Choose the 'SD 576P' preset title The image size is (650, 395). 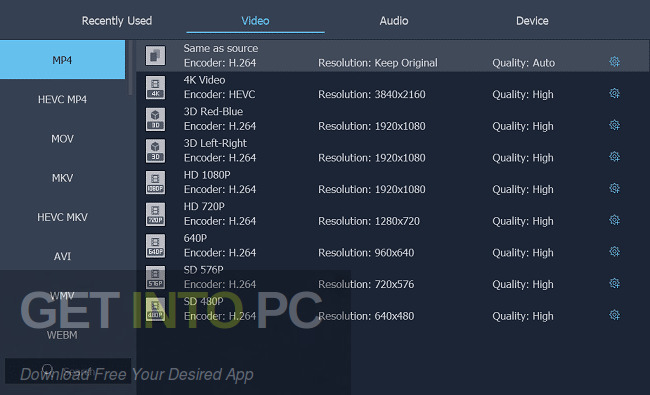pyautogui.click(x=204, y=270)
